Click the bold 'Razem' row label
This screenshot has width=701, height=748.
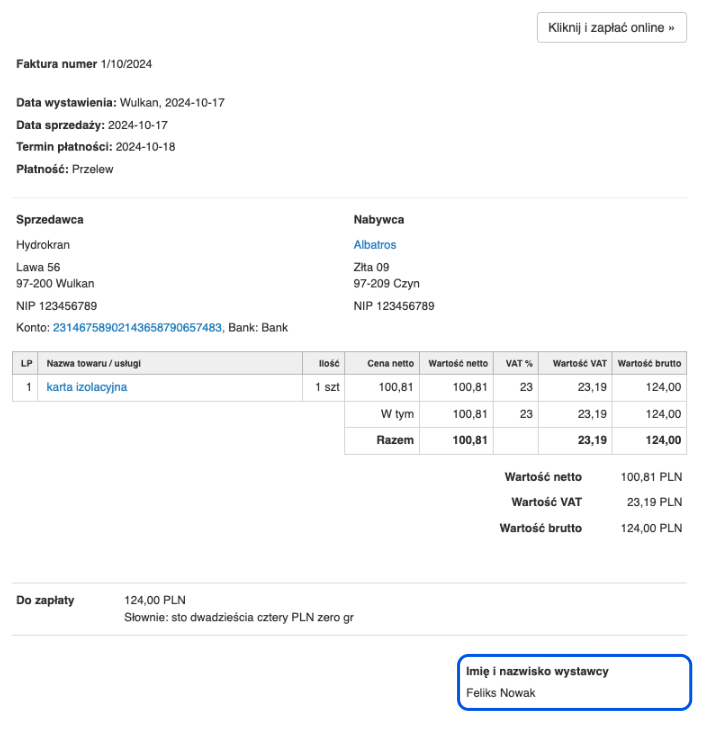tap(395, 440)
